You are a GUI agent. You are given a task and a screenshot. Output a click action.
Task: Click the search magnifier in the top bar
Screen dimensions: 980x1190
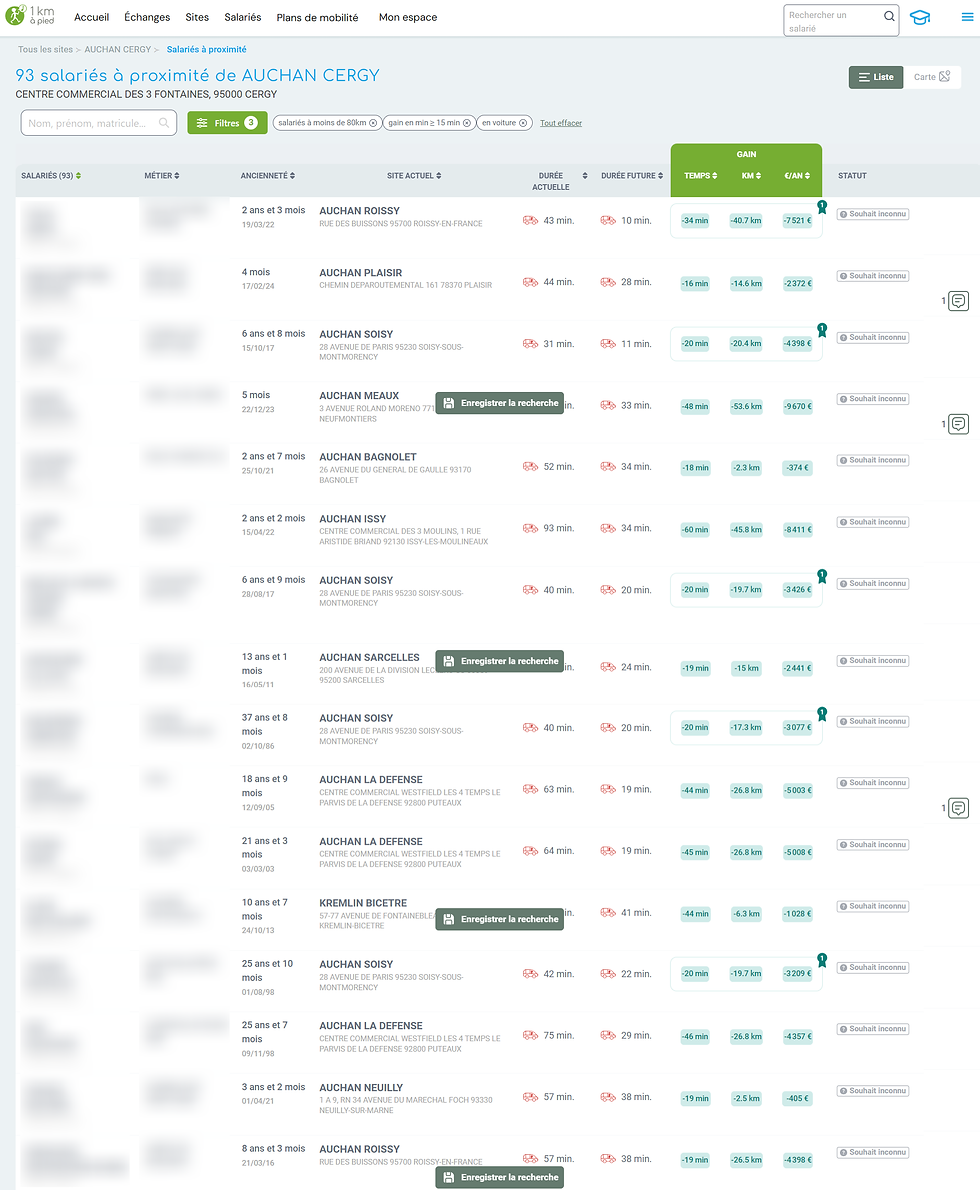(889, 16)
